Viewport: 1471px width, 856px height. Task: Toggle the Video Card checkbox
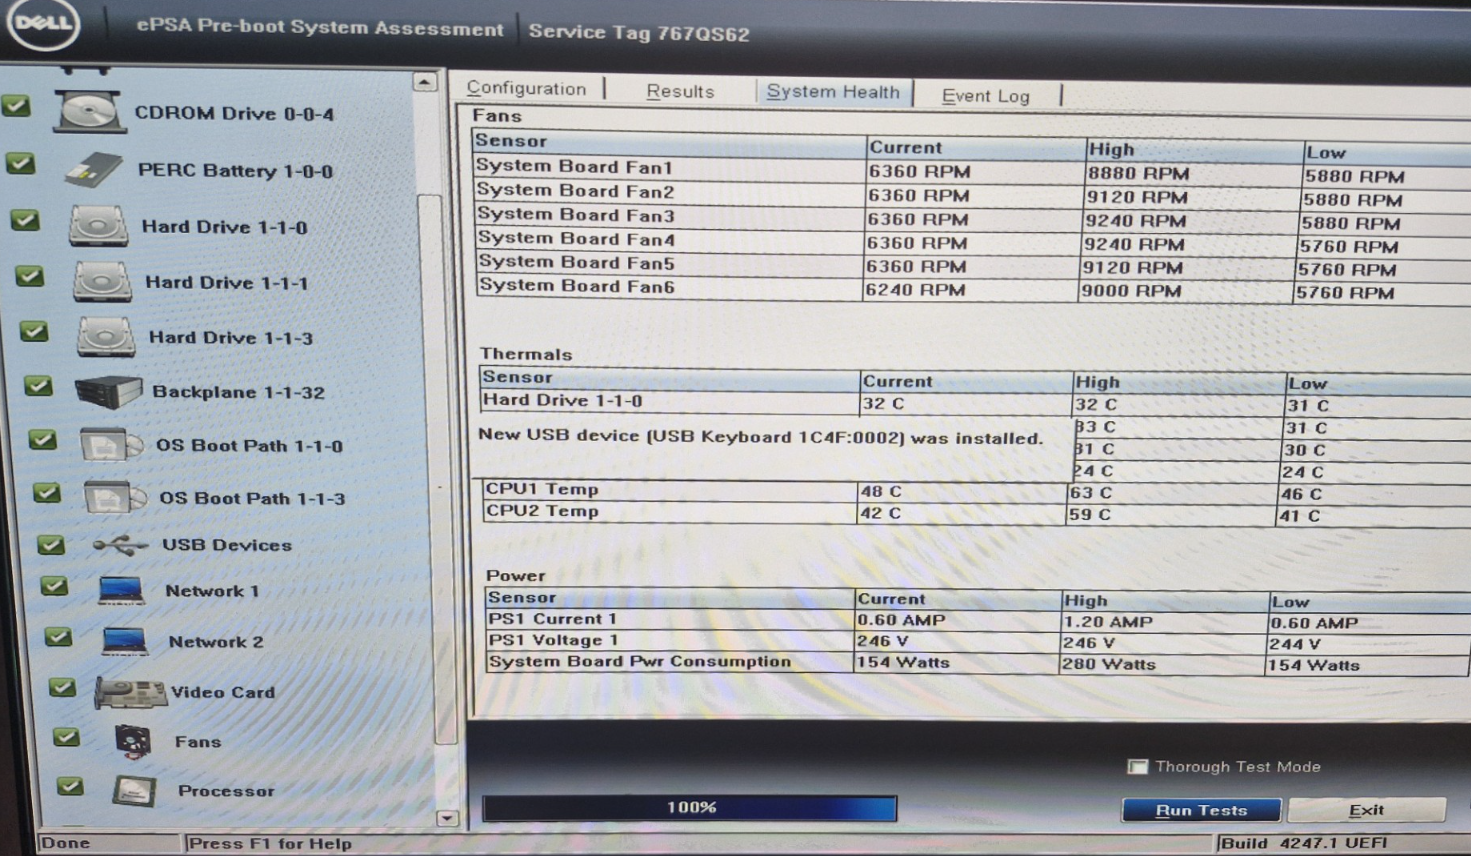(x=62, y=687)
